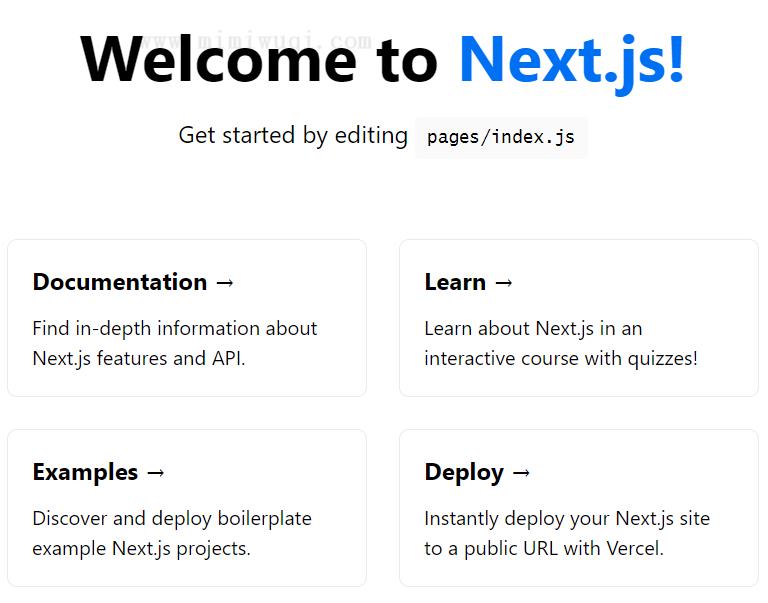
Task: Click 'Next.js features and API.' text line
Action: click(x=139, y=359)
